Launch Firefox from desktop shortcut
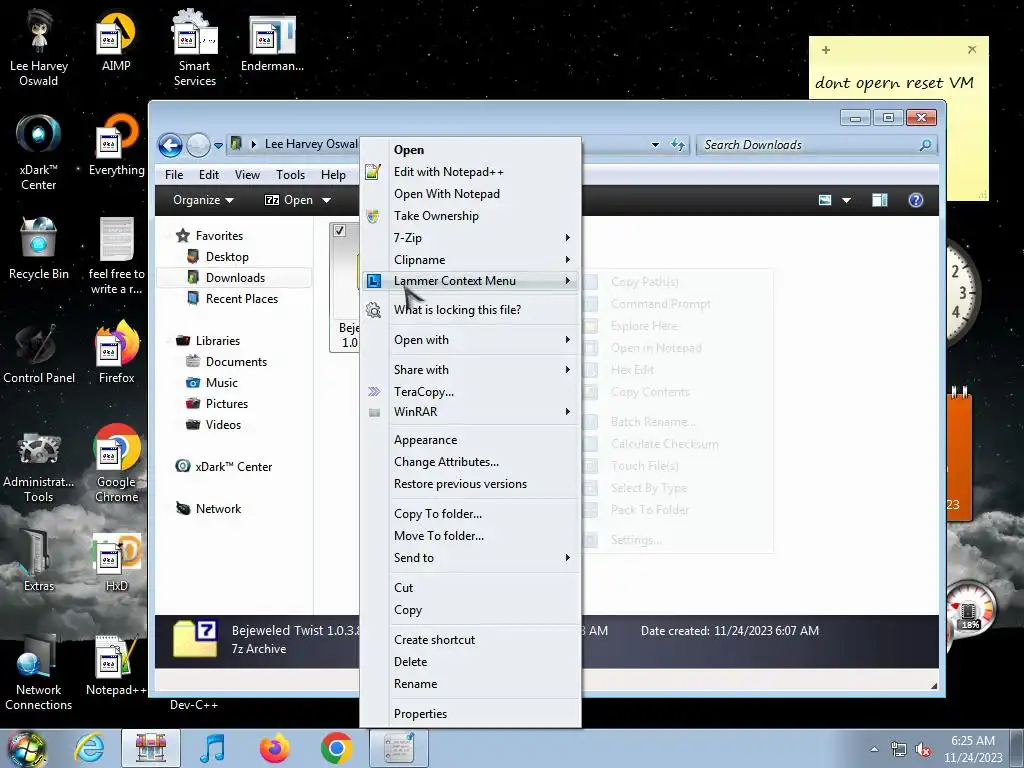This screenshot has height=768, width=1024. pyautogui.click(x=116, y=353)
